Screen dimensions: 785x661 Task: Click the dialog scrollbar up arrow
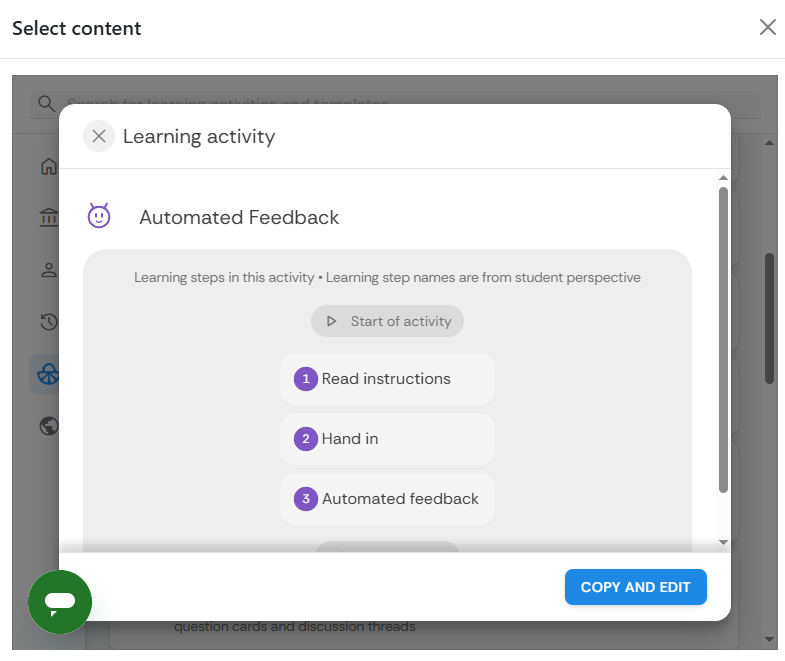click(723, 178)
